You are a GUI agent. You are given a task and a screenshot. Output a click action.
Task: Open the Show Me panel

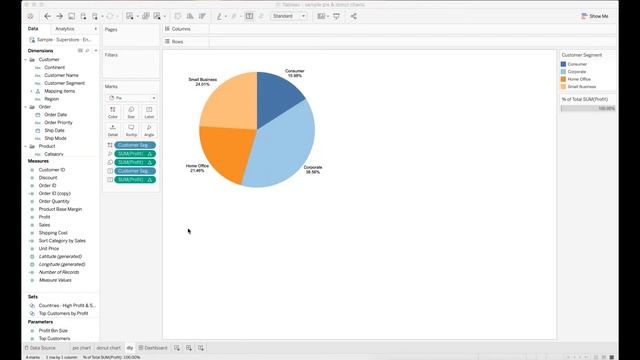pos(595,16)
